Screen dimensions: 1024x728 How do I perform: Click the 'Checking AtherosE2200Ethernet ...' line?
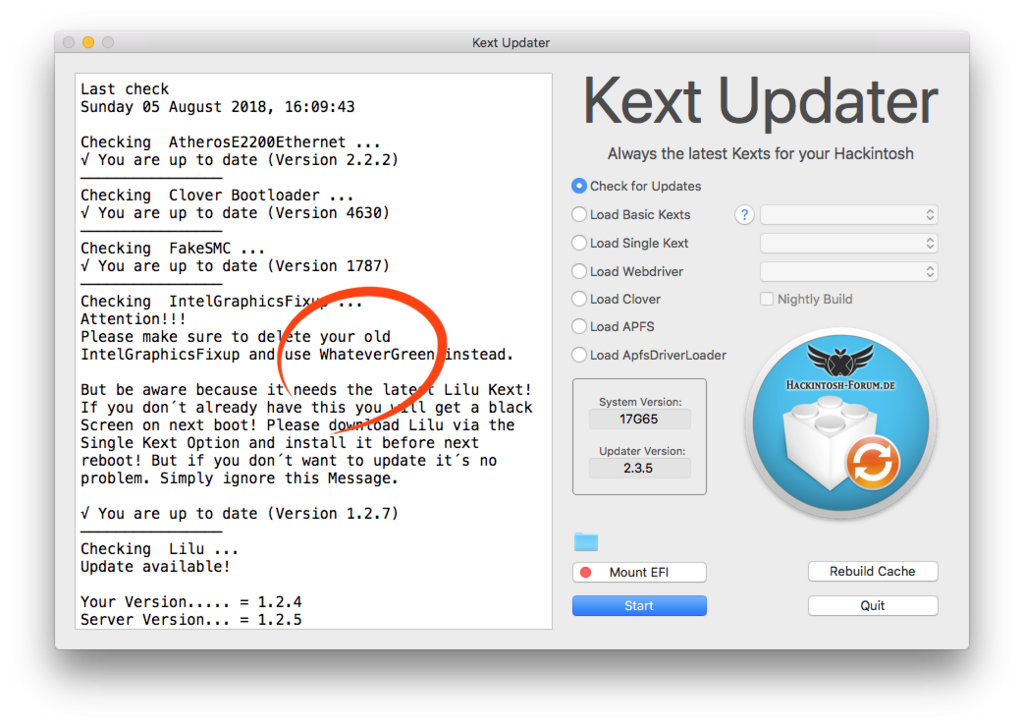231,142
